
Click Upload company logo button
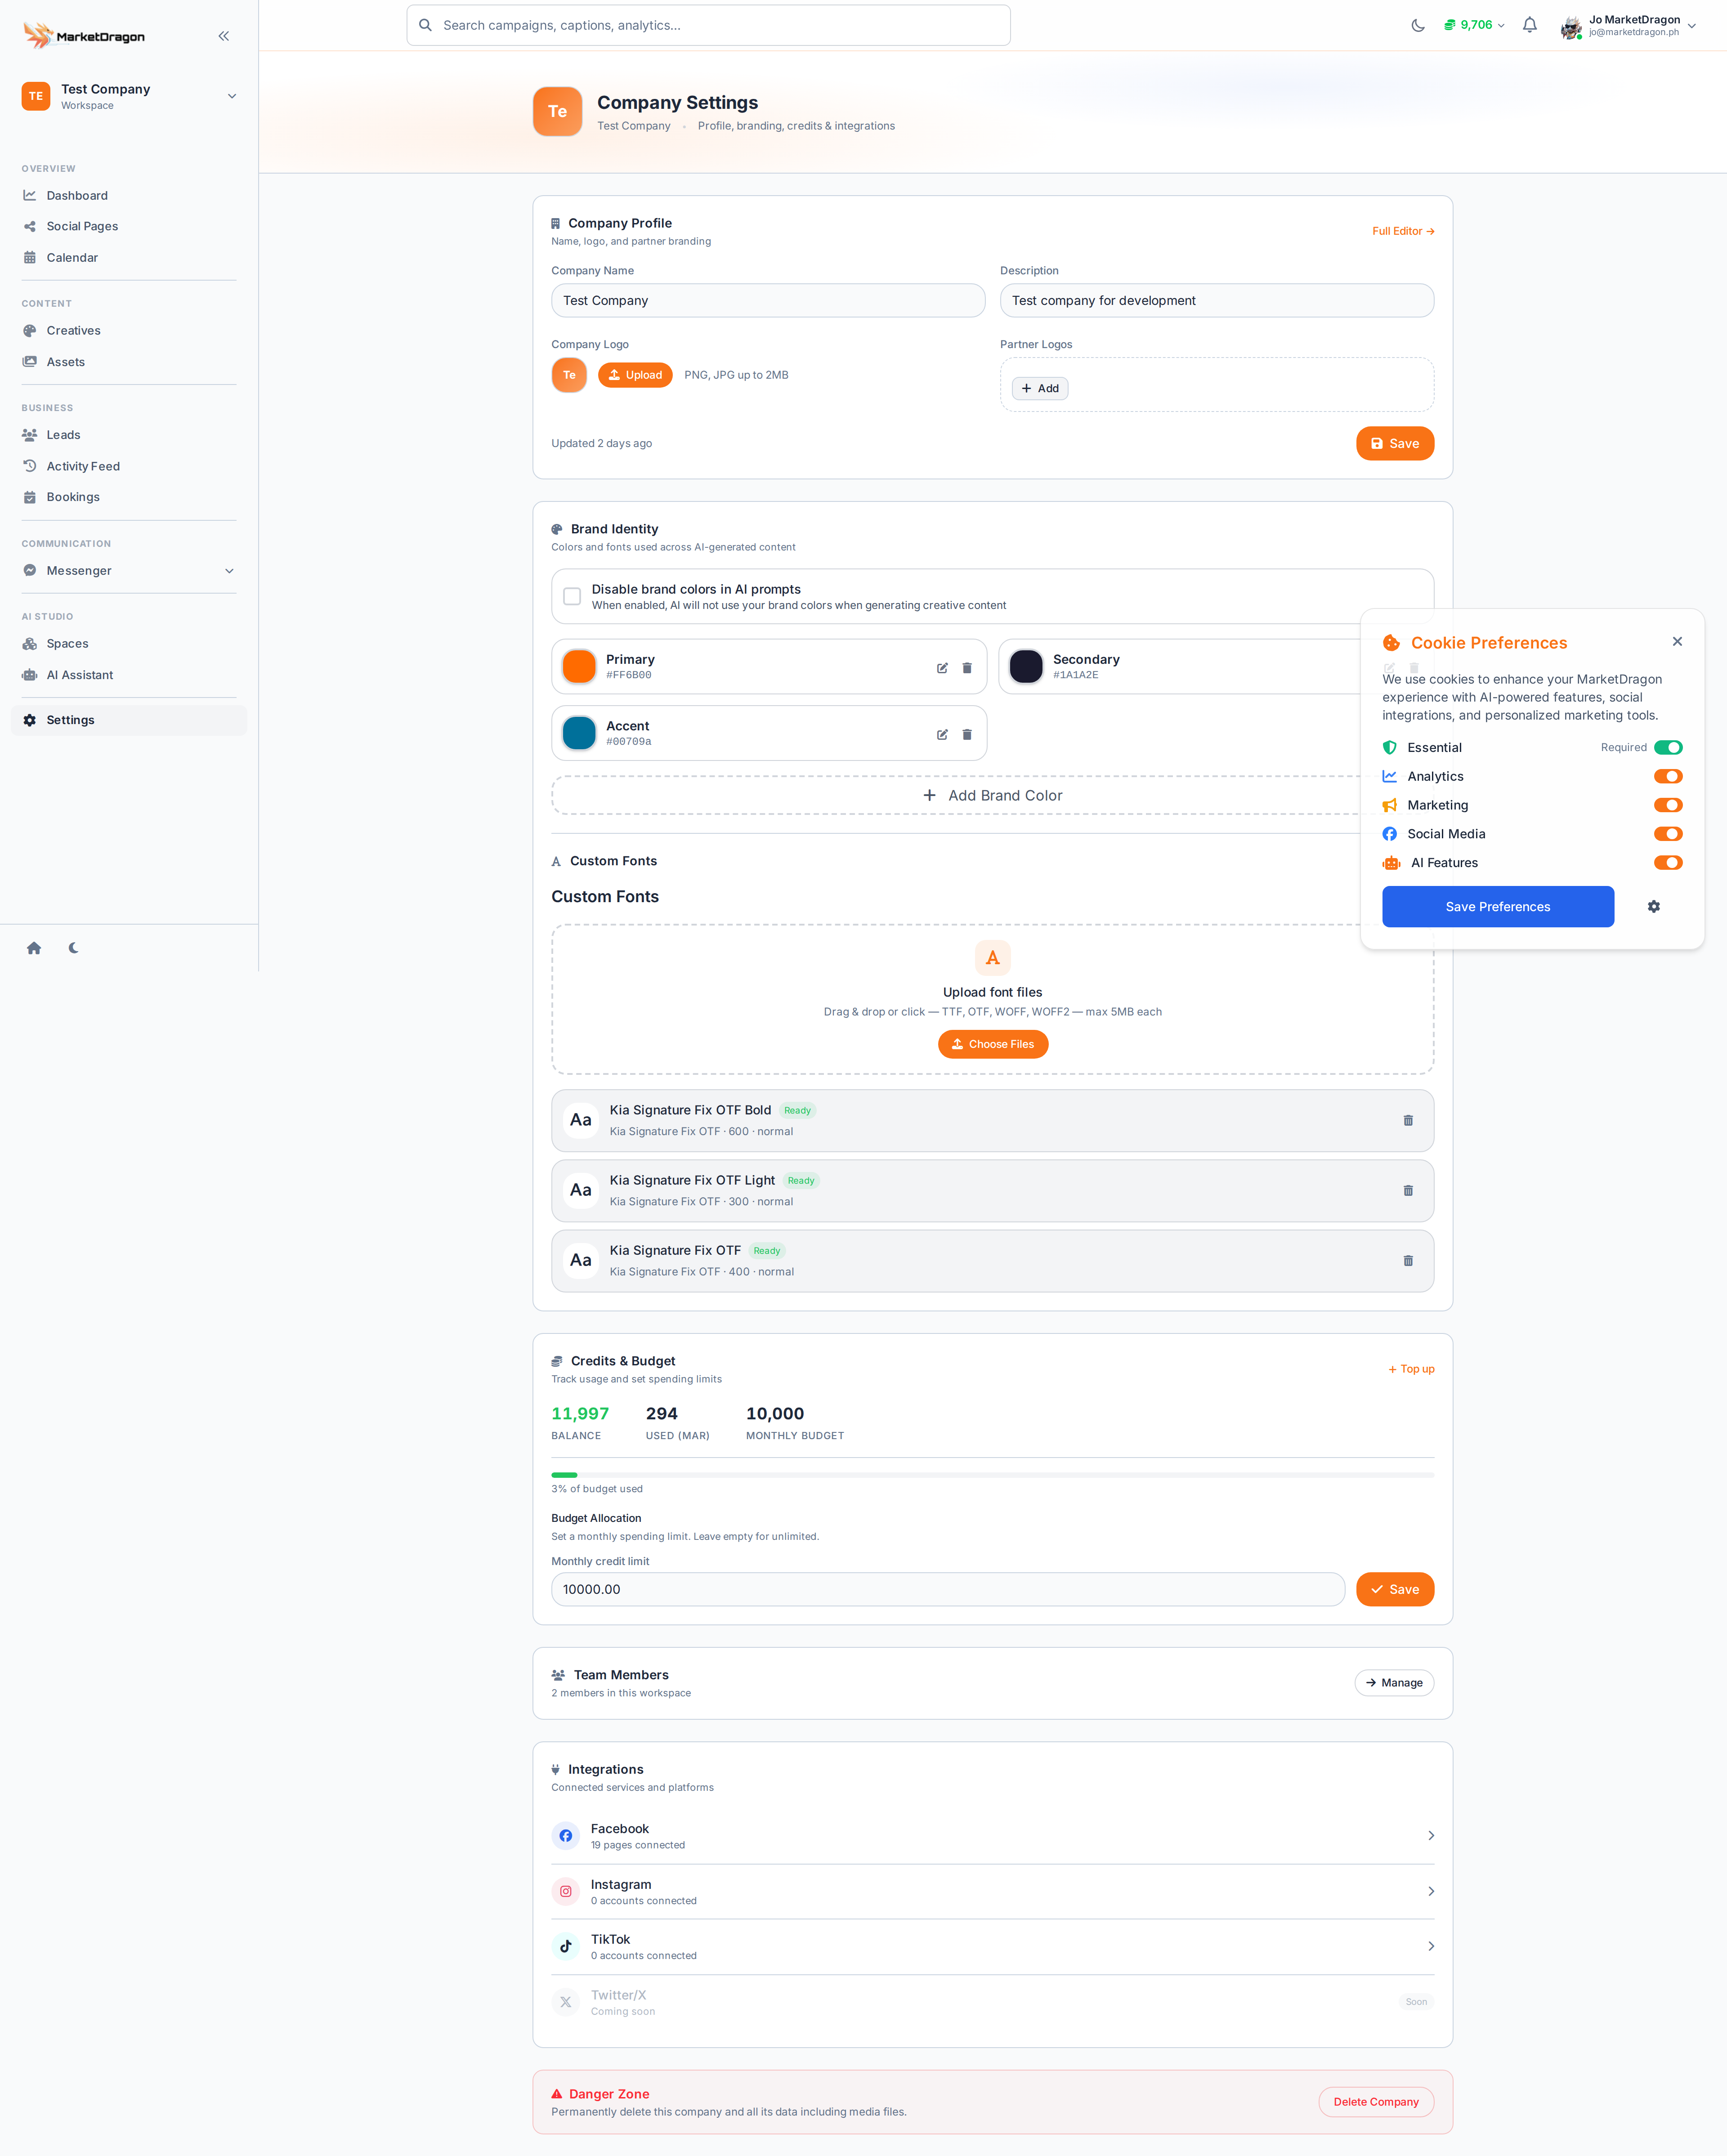(636, 375)
